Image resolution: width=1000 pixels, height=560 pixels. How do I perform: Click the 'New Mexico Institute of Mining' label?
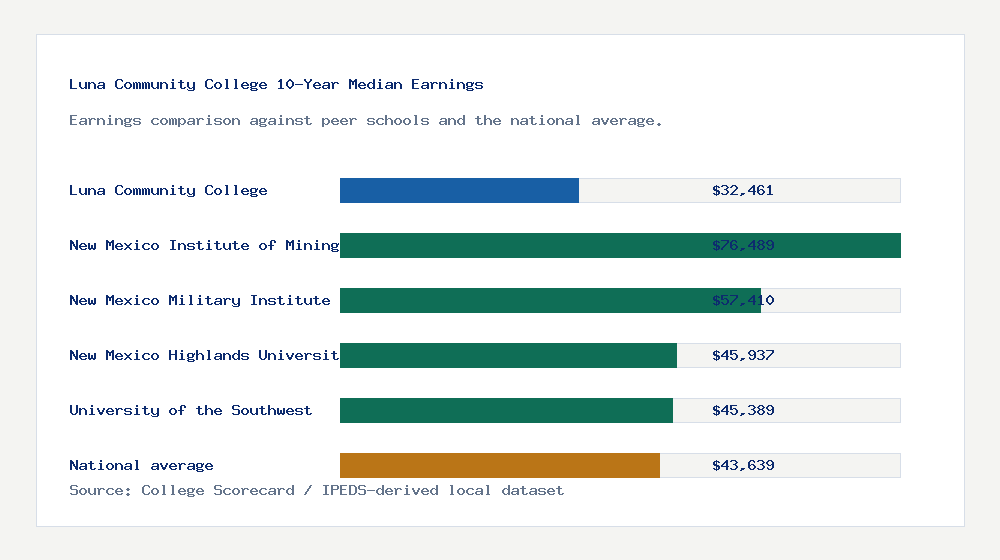coord(204,245)
